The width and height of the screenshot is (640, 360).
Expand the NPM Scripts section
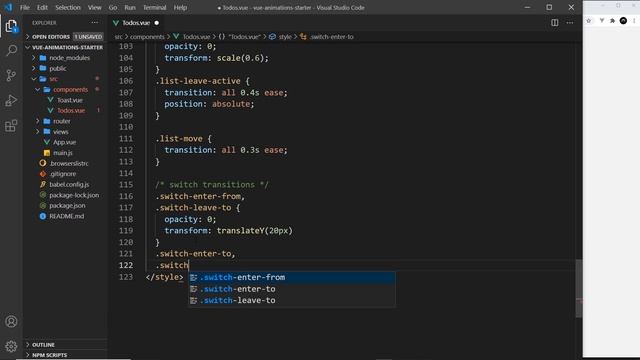65,355
